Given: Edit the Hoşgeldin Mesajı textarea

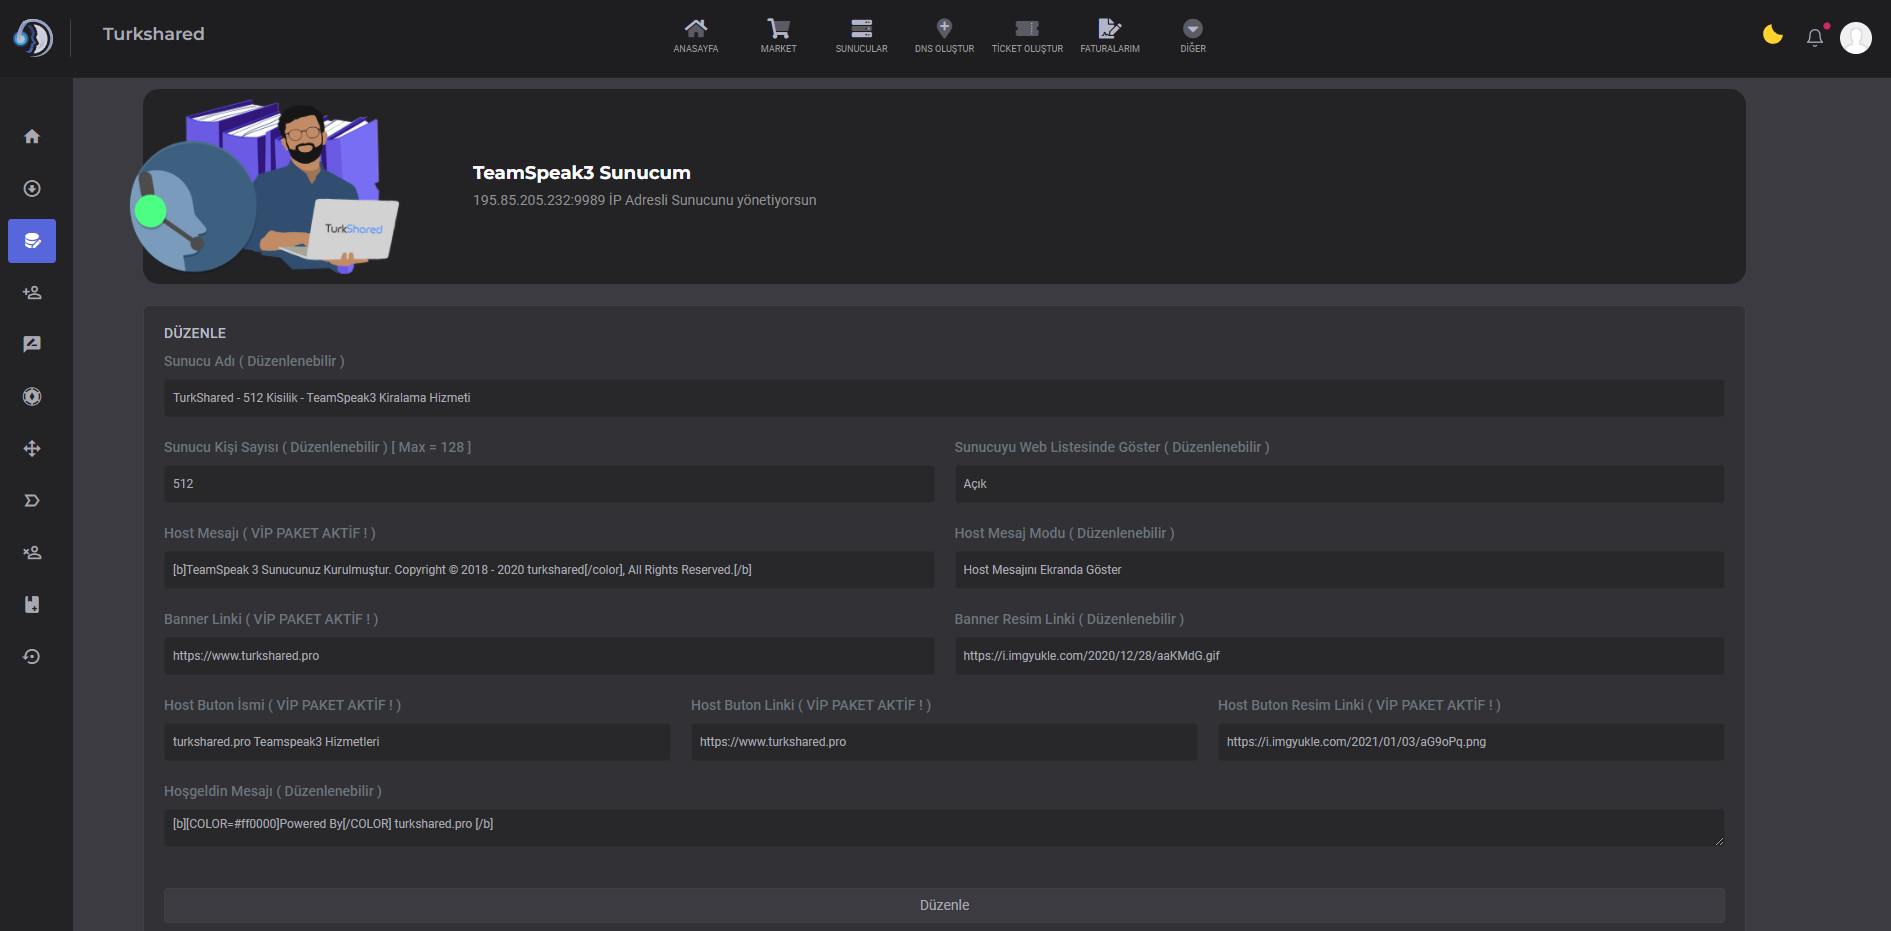Looking at the screenshot, I should [x=944, y=828].
